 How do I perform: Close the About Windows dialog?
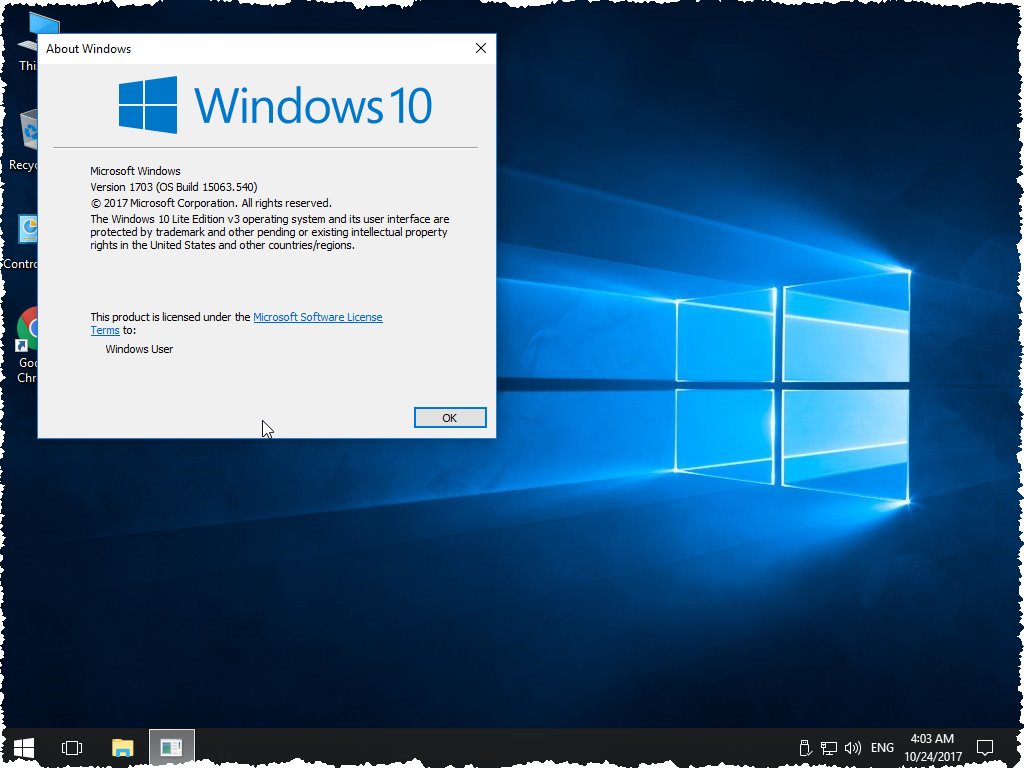pos(481,48)
